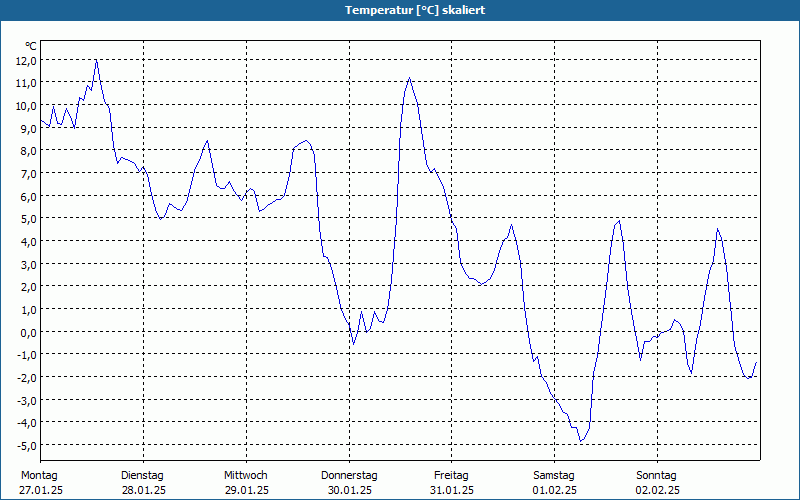The width and height of the screenshot is (800, 500).
Task: Click the -5 °C minimum on Saturday's curve
Action: tap(580, 441)
